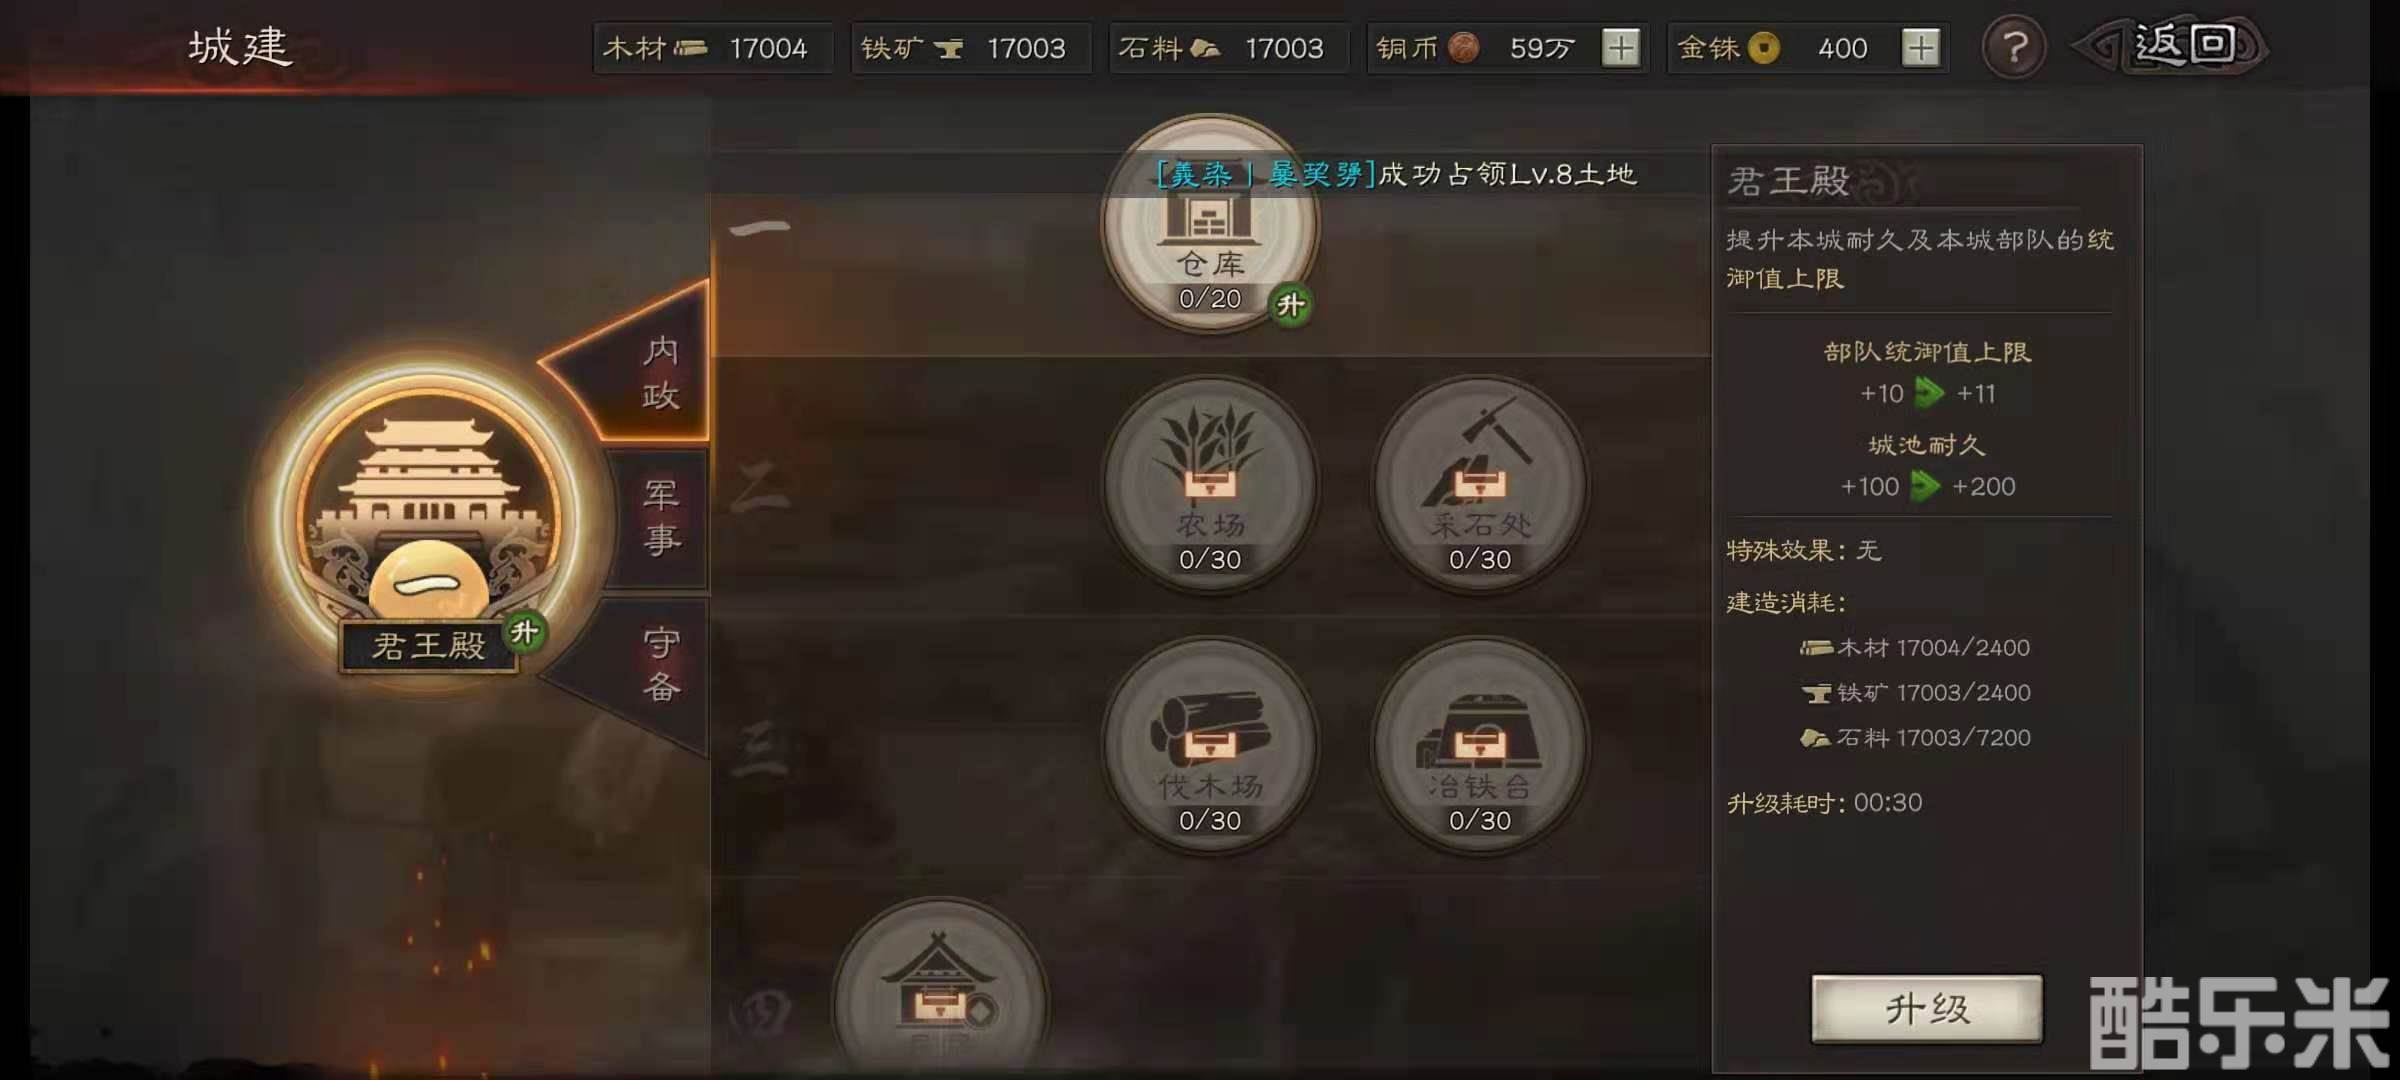
Task: Tap the green 升 badge on 仓库
Action: pyautogui.click(x=1291, y=305)
